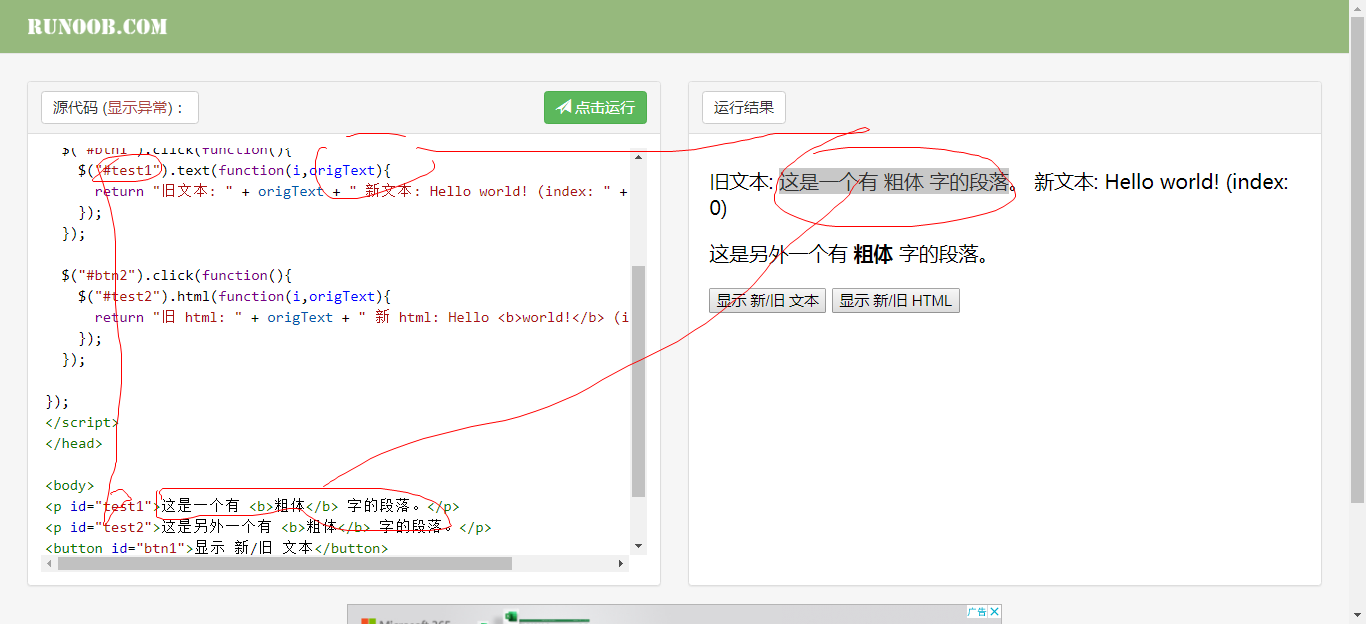Click the highlighted 这是一个有 粗体 字的段落 result text

point(894,182)
